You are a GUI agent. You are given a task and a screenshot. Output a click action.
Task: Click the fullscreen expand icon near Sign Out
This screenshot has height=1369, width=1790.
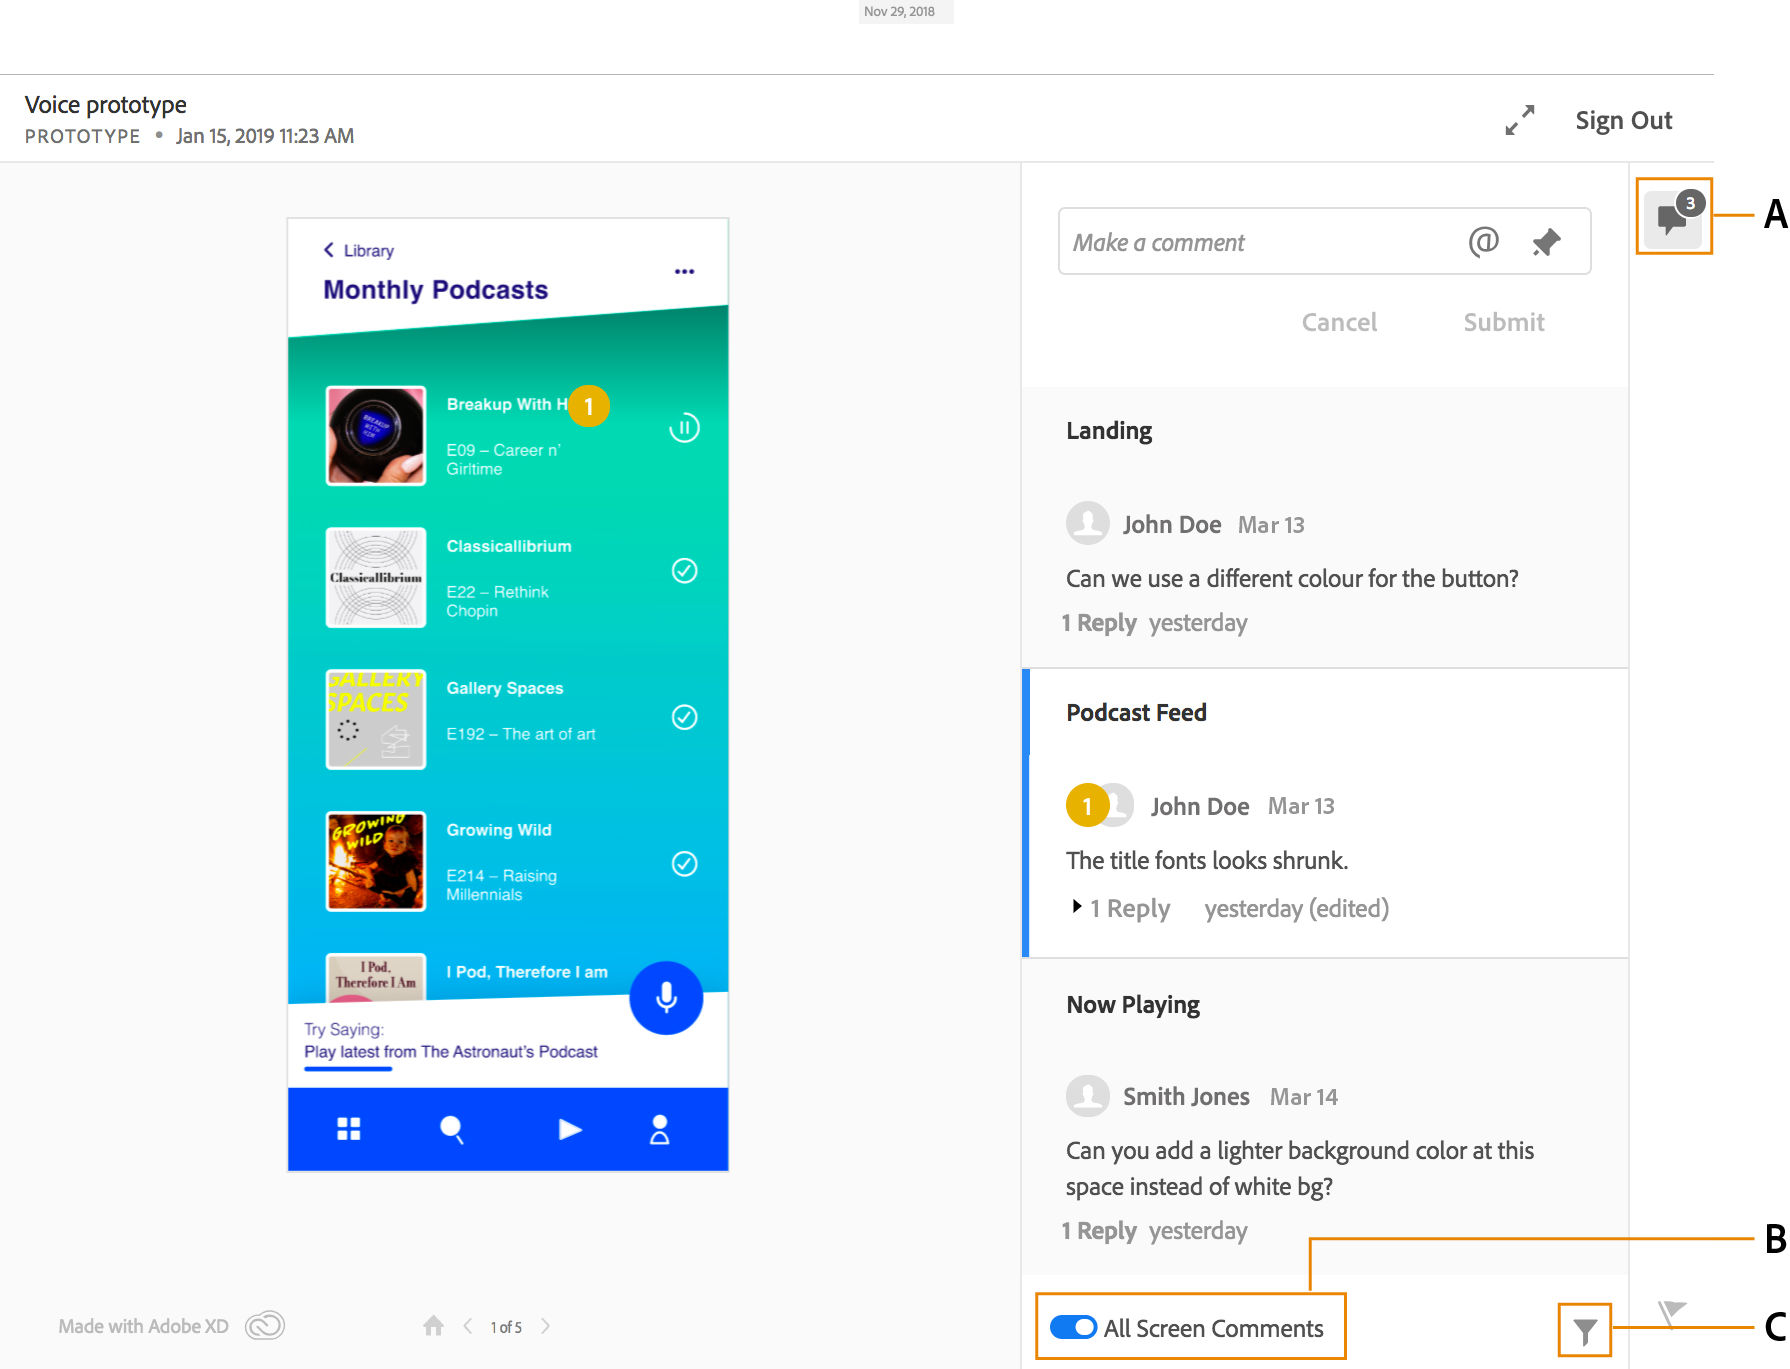coord(1521,119)
